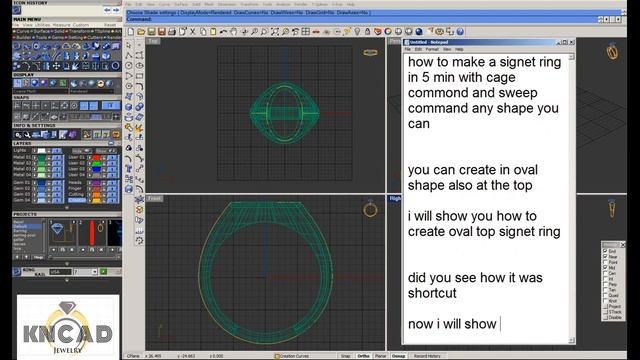Click Record History in the status bar

tap(427, 356)
